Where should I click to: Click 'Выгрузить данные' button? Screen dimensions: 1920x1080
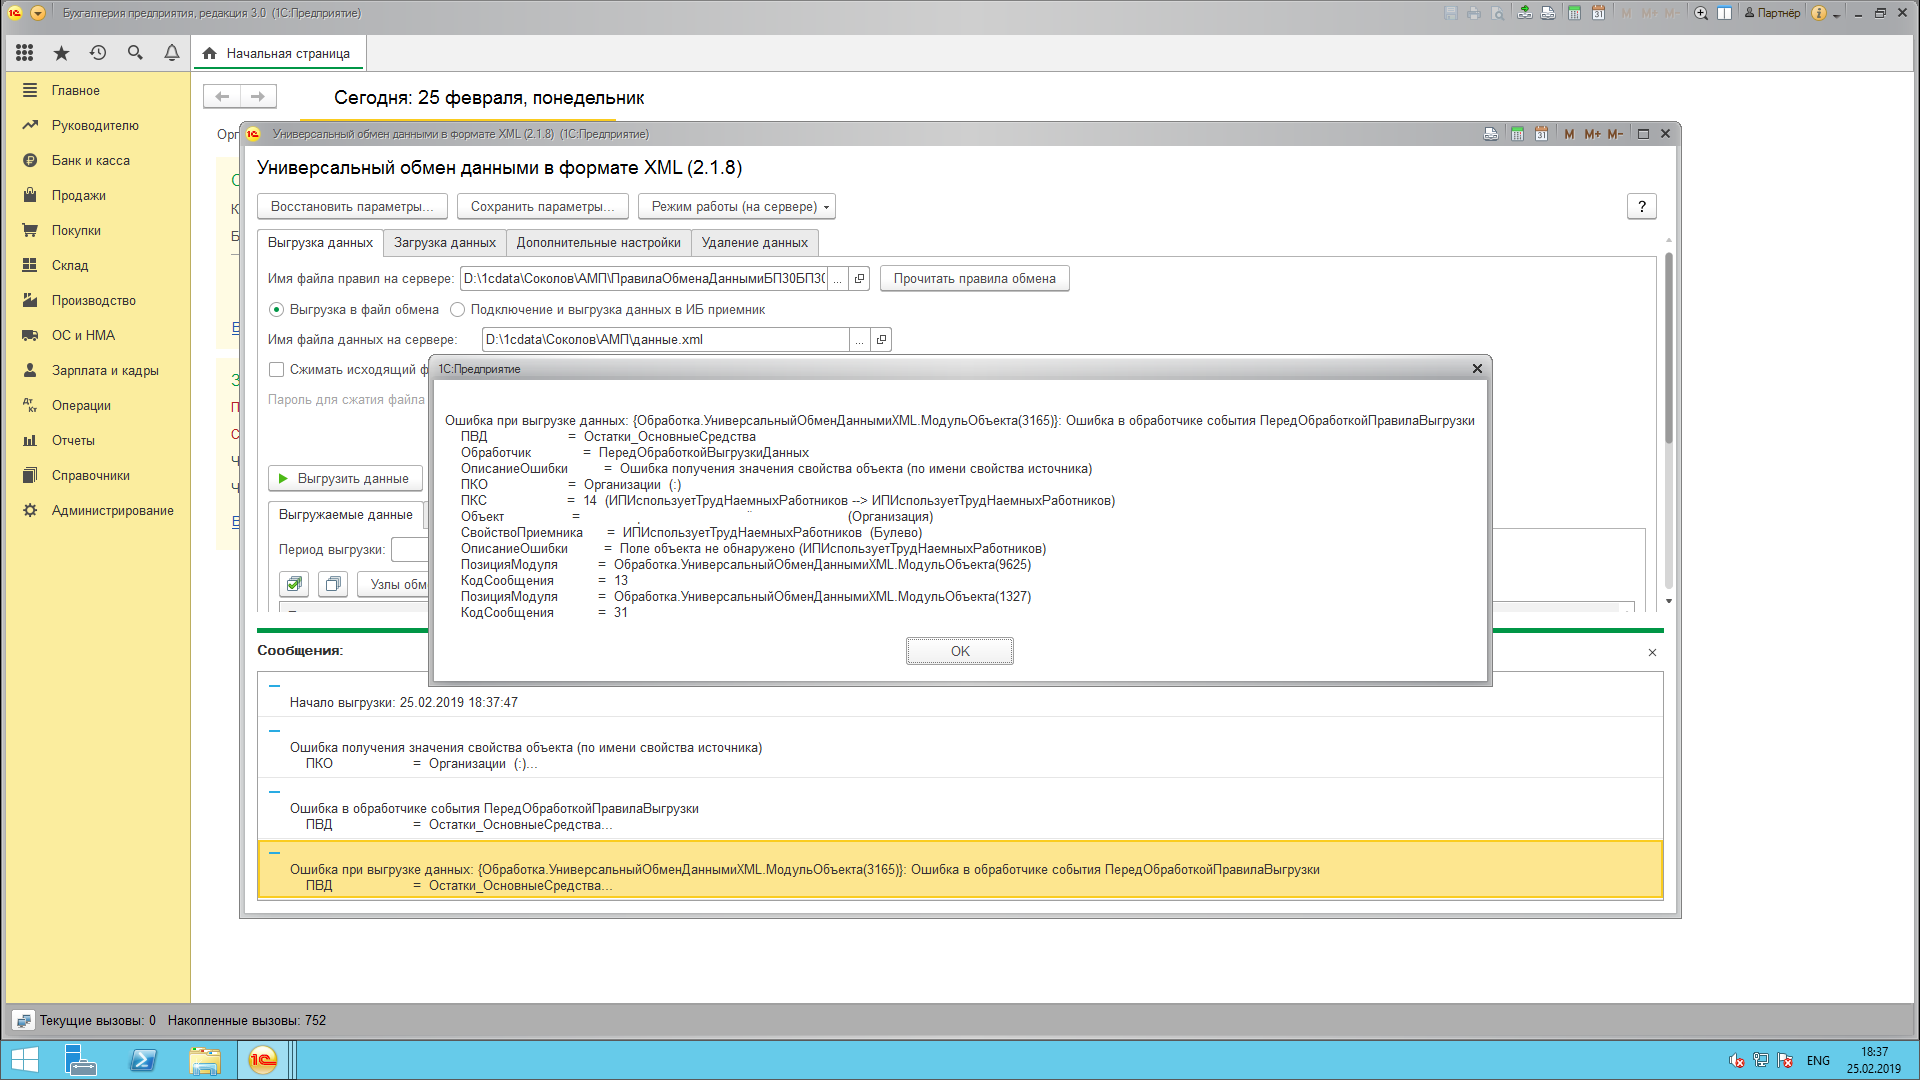pyautogui.click(x=345, y=479)
